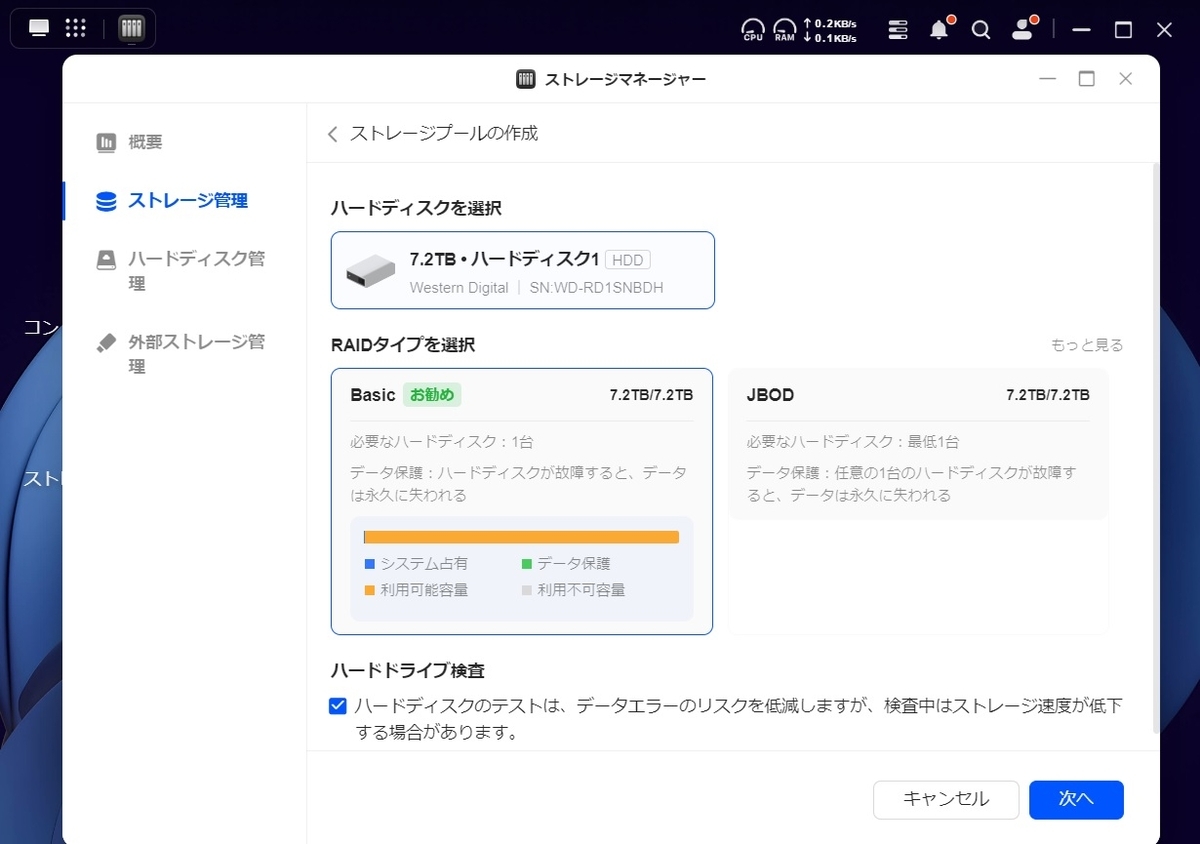Click the hard disk image in disk card
The width and height of the screenshot is (1200, 844).
pos(371,270)
